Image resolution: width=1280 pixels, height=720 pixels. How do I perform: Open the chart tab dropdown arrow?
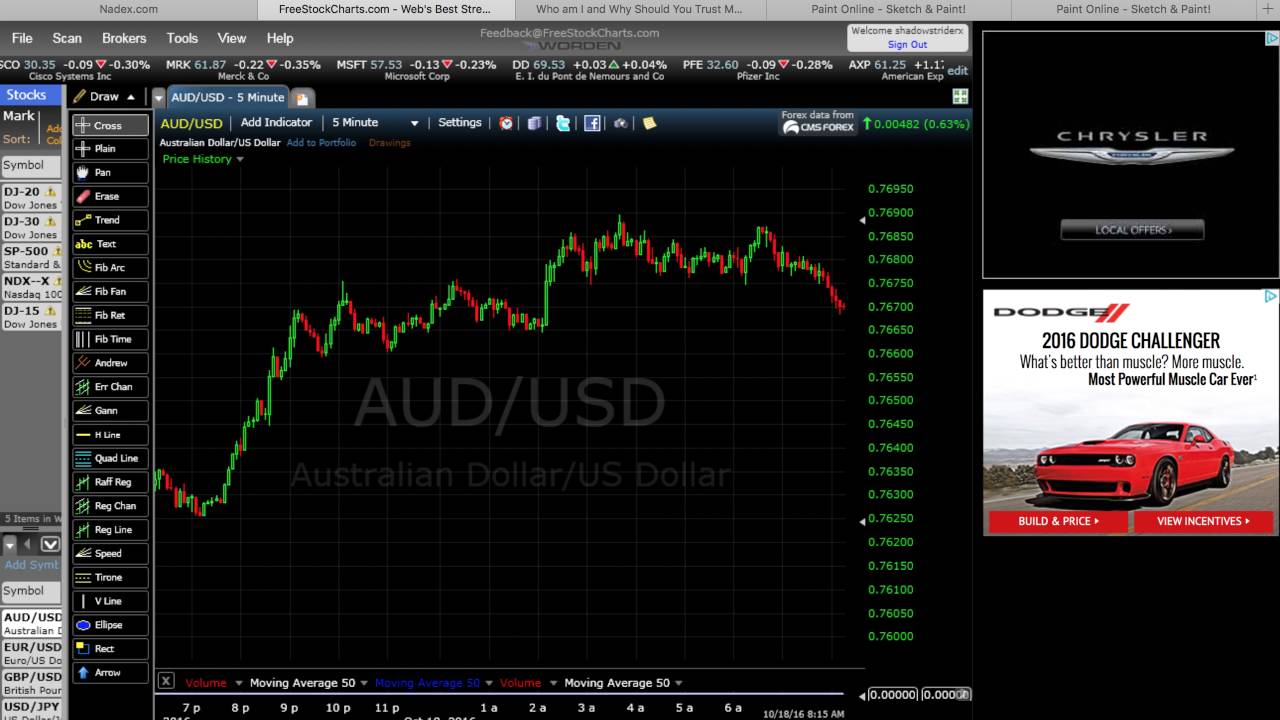[x=159, y=98]
